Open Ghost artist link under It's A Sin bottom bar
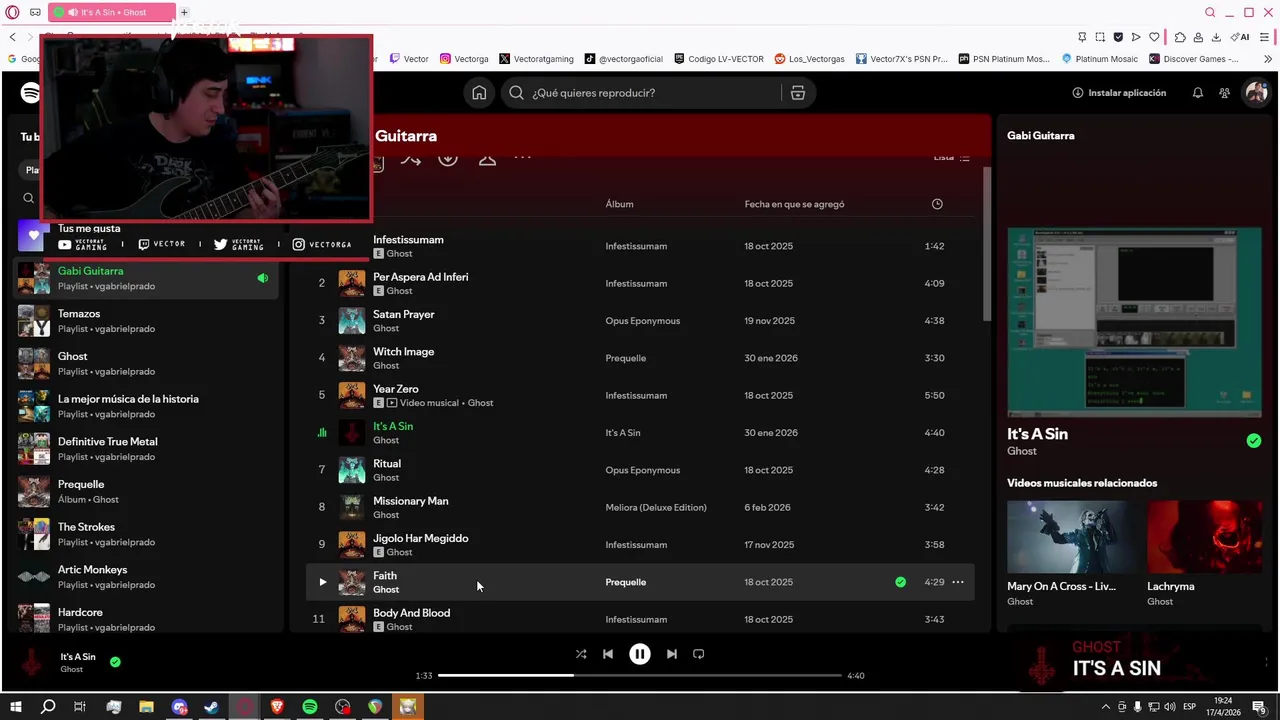 point(72,670)
